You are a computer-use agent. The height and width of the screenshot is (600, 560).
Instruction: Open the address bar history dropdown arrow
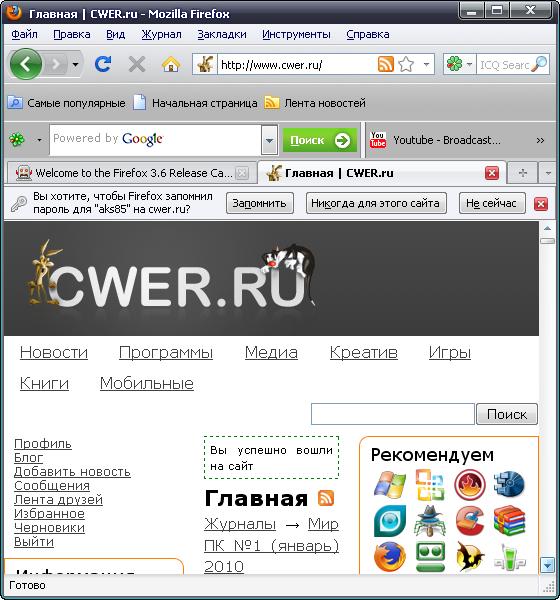tap(426, 64)
